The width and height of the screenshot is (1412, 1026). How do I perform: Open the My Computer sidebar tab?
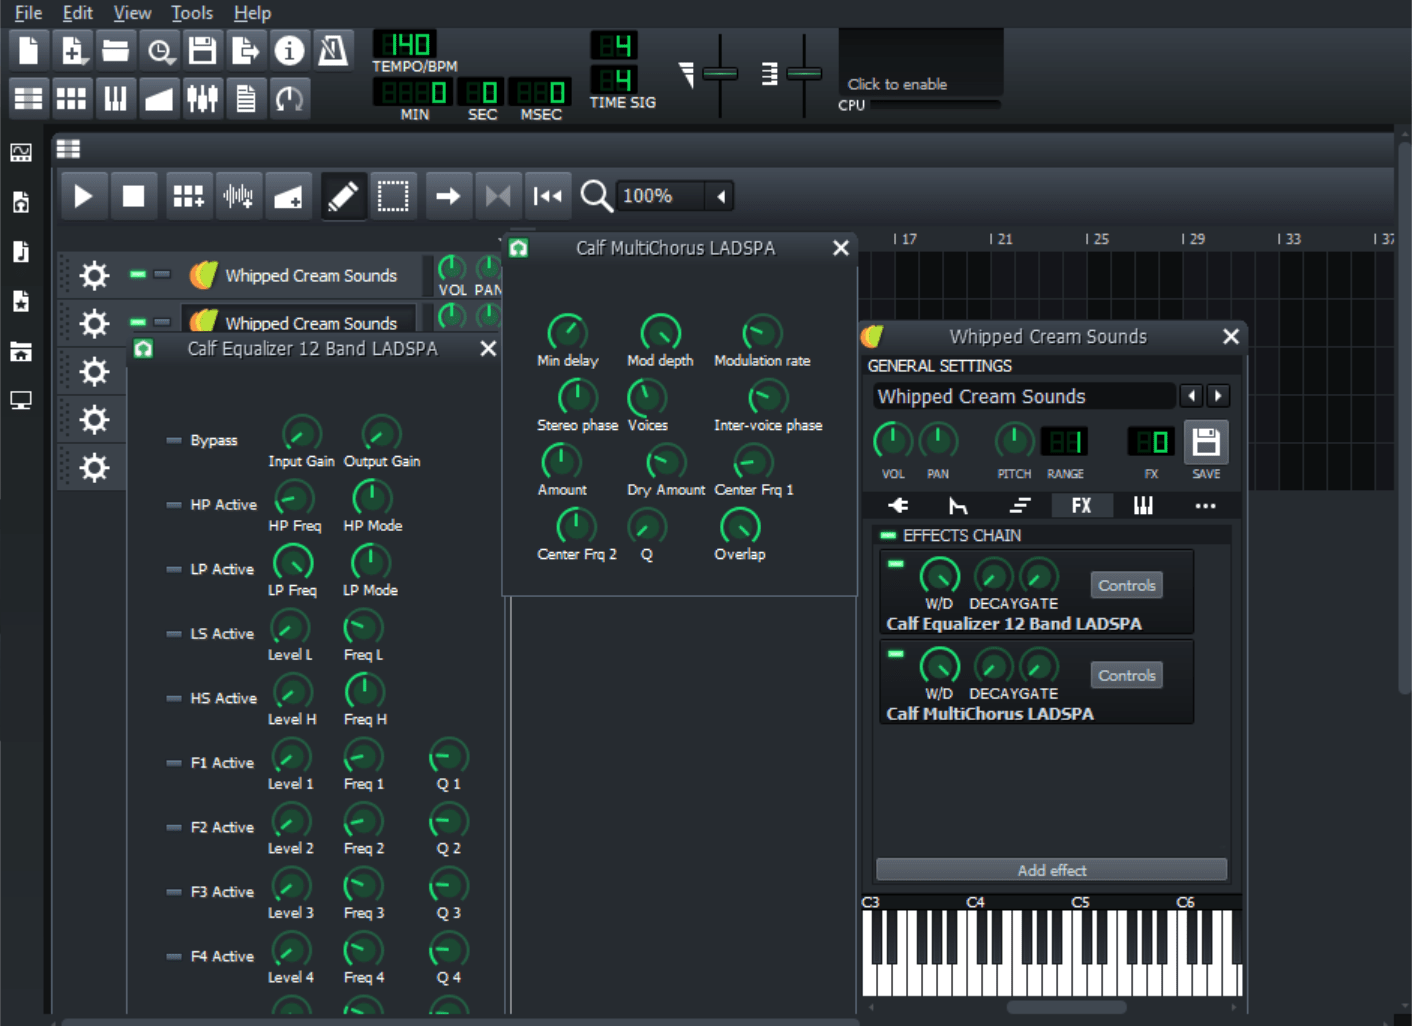tap(21, 400)
